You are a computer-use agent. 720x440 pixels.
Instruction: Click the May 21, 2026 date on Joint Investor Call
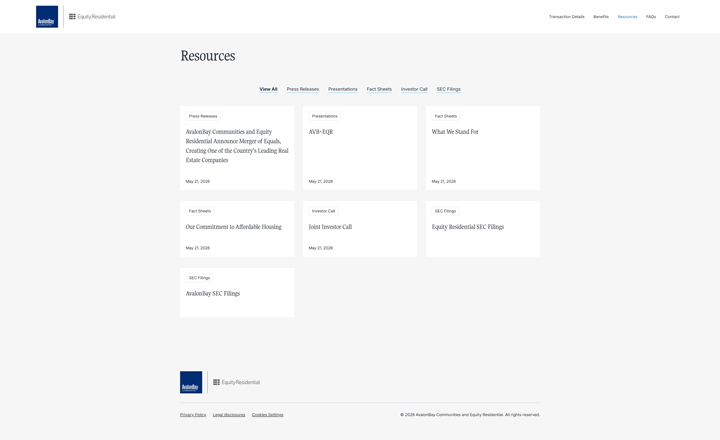[321, 248]
